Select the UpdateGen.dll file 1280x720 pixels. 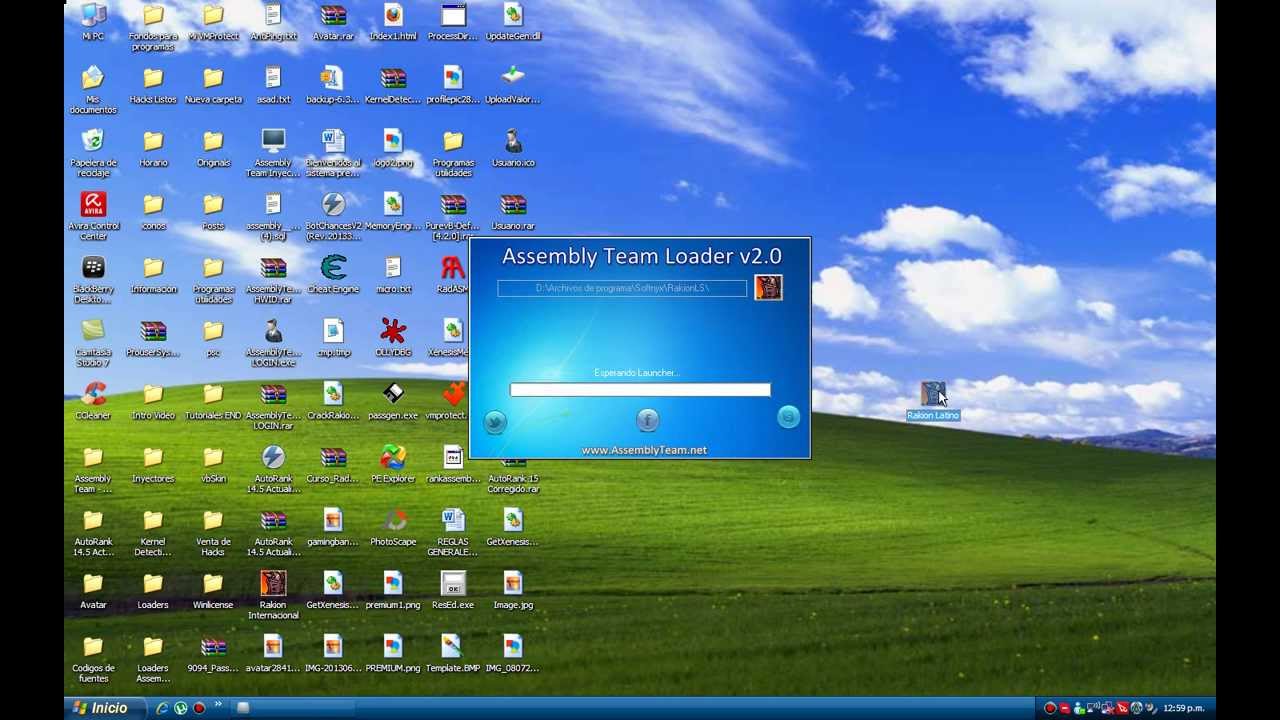pos(513,21)
